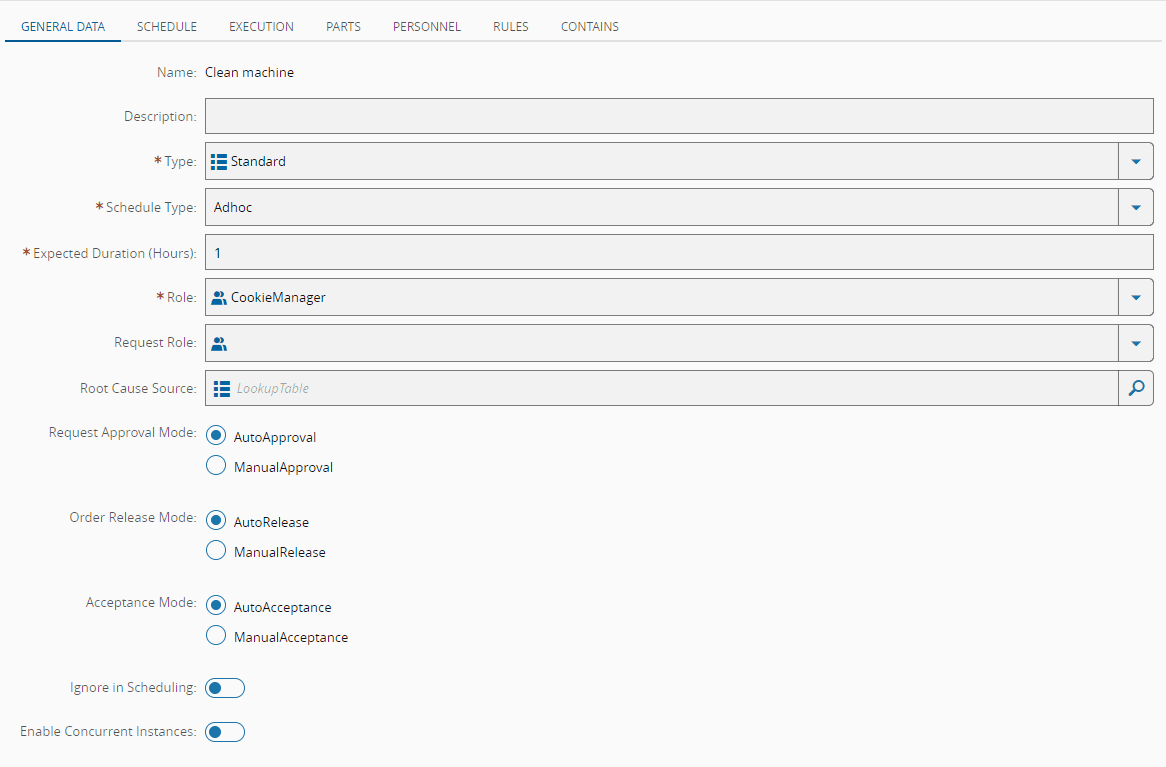This screenshot has width=1166, height=767.
Task: Expand the Role dropdown arrow
Action: coord(1135,297)
